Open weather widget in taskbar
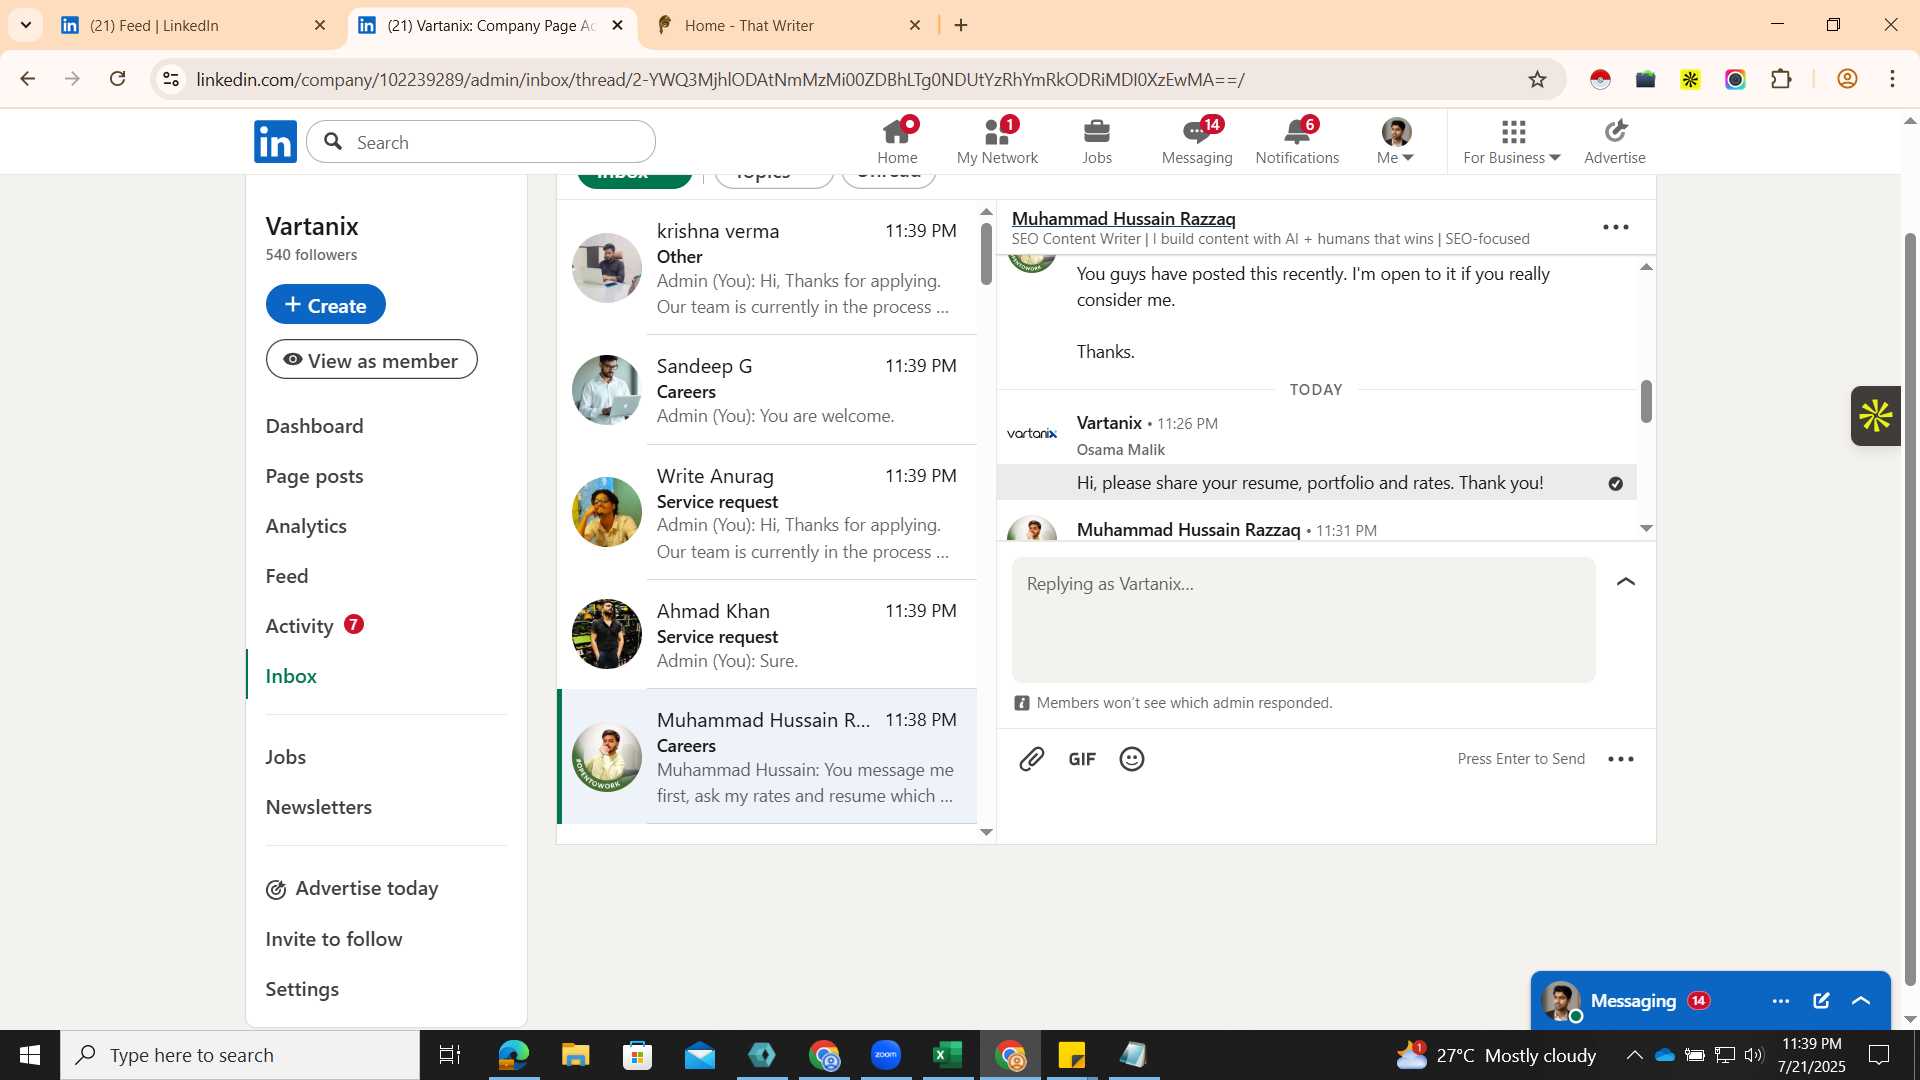This screenshot has height=1080, width=1920. [x=1496, y=1055]
